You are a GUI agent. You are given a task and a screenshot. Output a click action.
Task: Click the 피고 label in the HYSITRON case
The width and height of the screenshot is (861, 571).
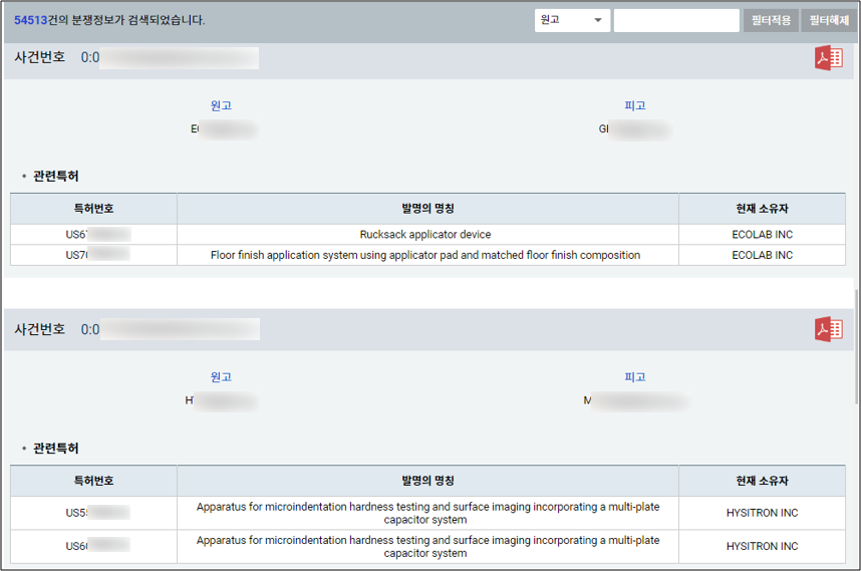click(635, 377)
